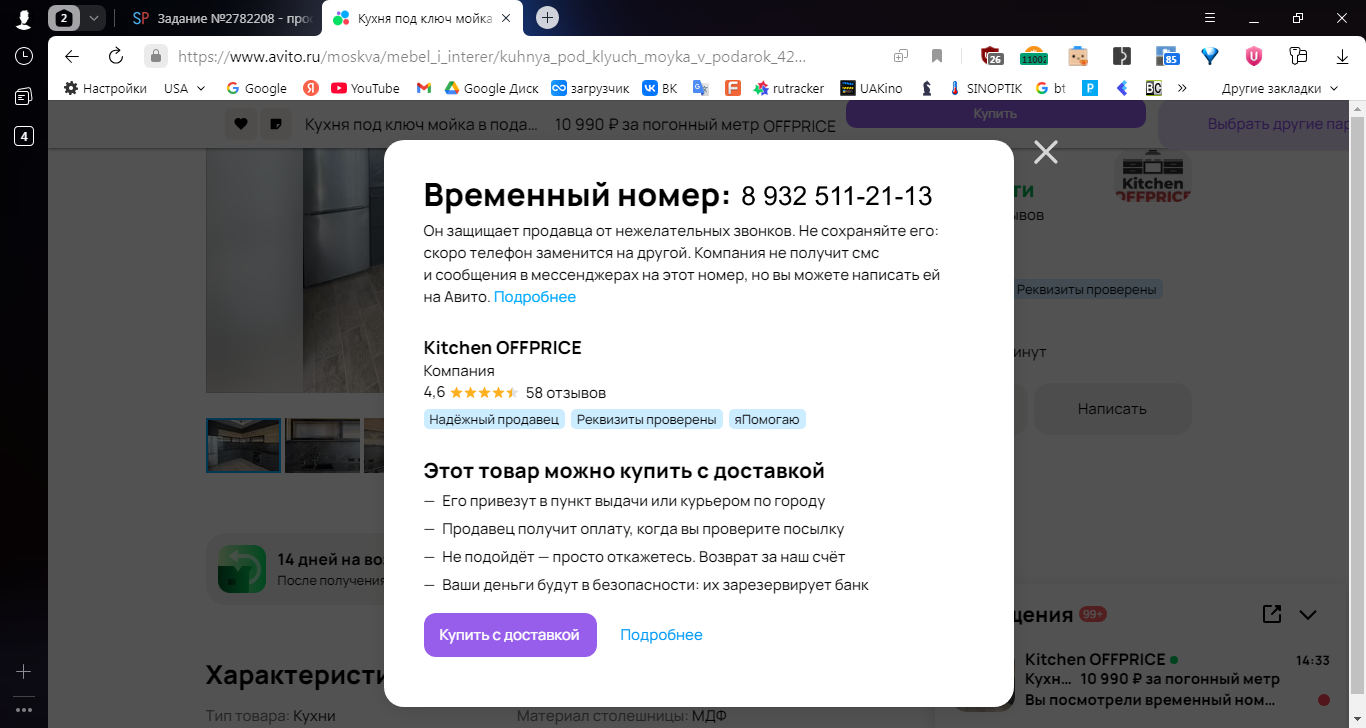The height and width of the screenshot is (728, 1366).
Task: Expand 'USA' bookmarks folder
Action: 185,88
